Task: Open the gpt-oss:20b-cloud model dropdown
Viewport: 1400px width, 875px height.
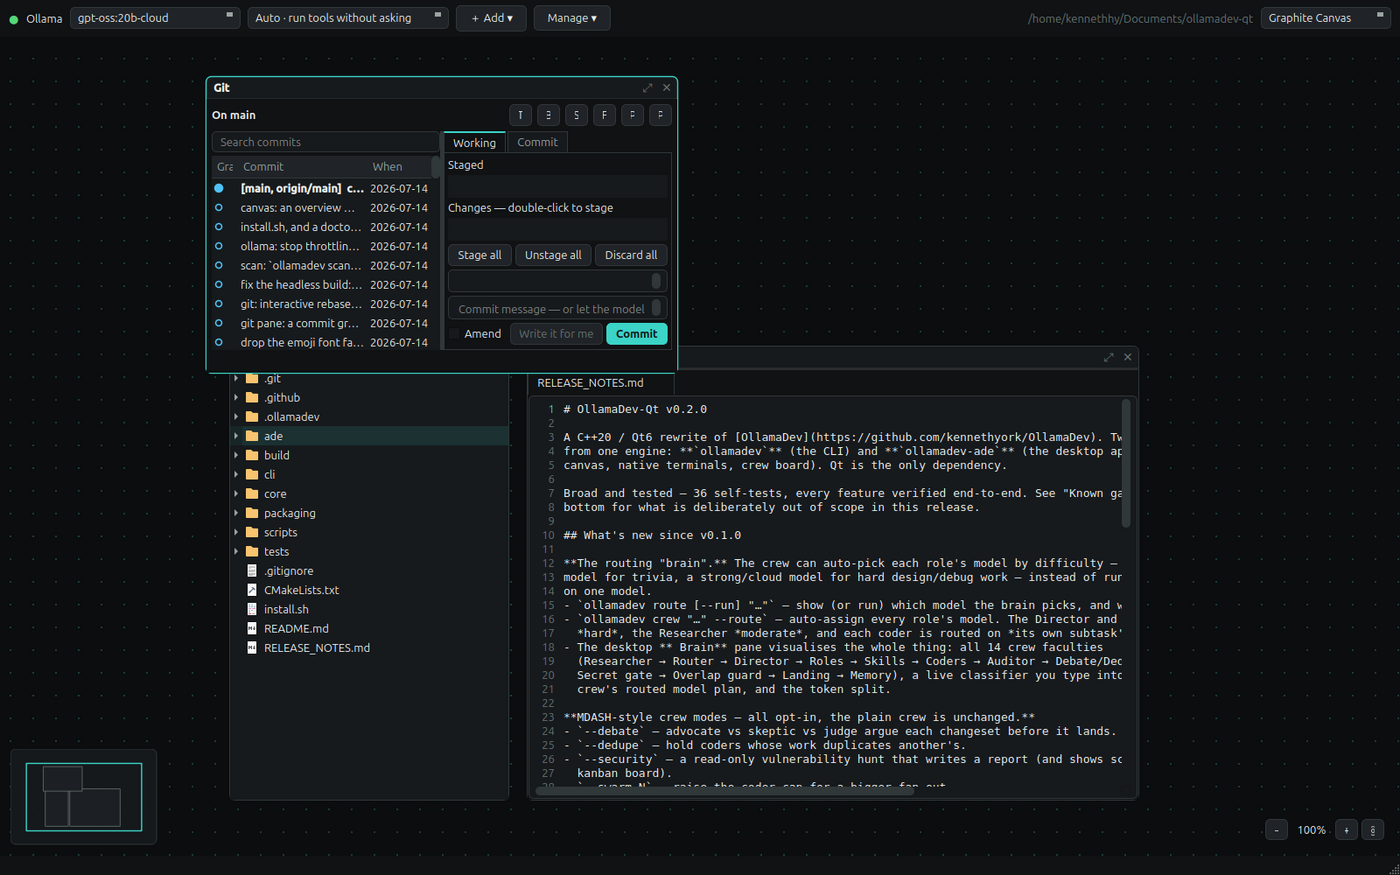Action: [x=155, y=18]
